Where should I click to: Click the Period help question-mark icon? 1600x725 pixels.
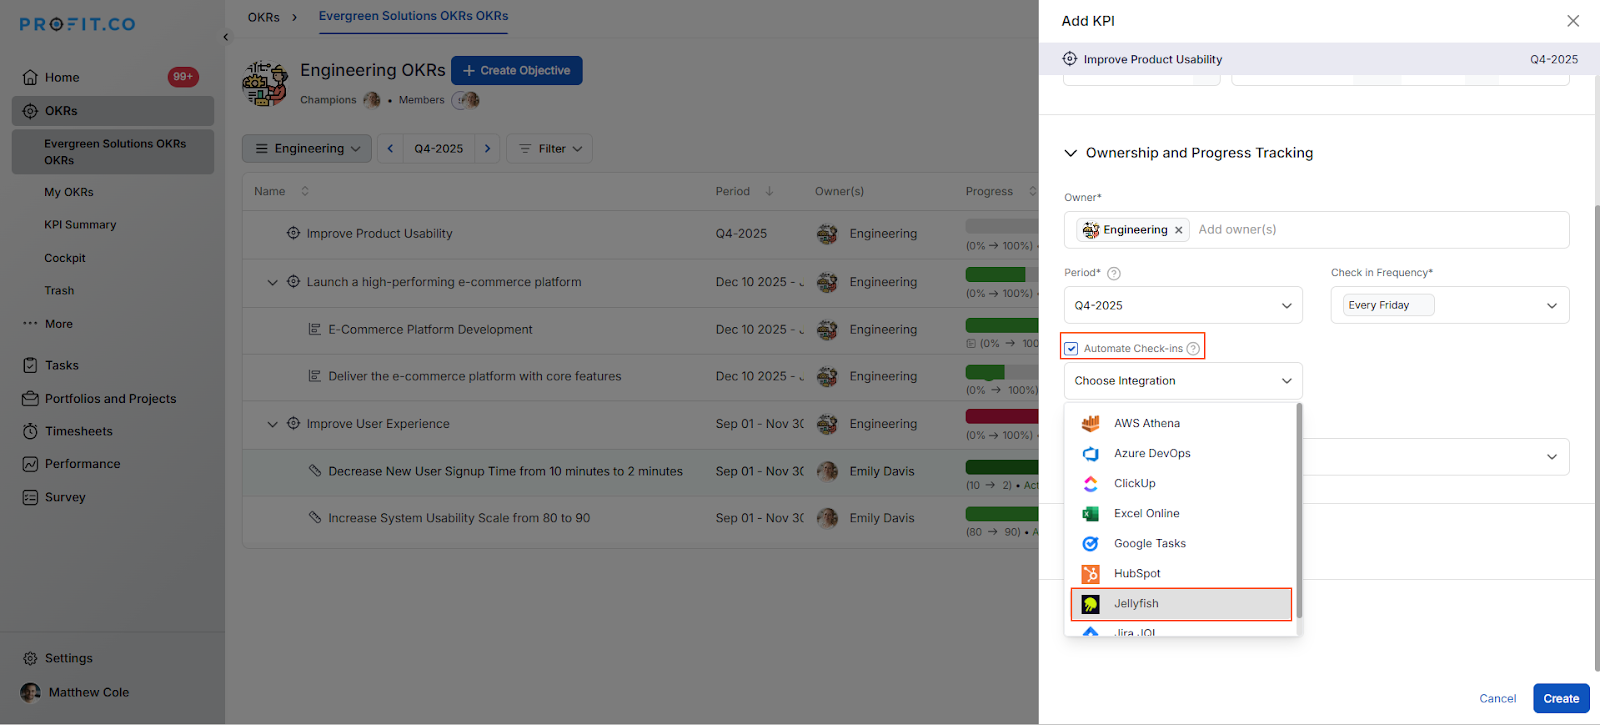[x=1114, y=273]
